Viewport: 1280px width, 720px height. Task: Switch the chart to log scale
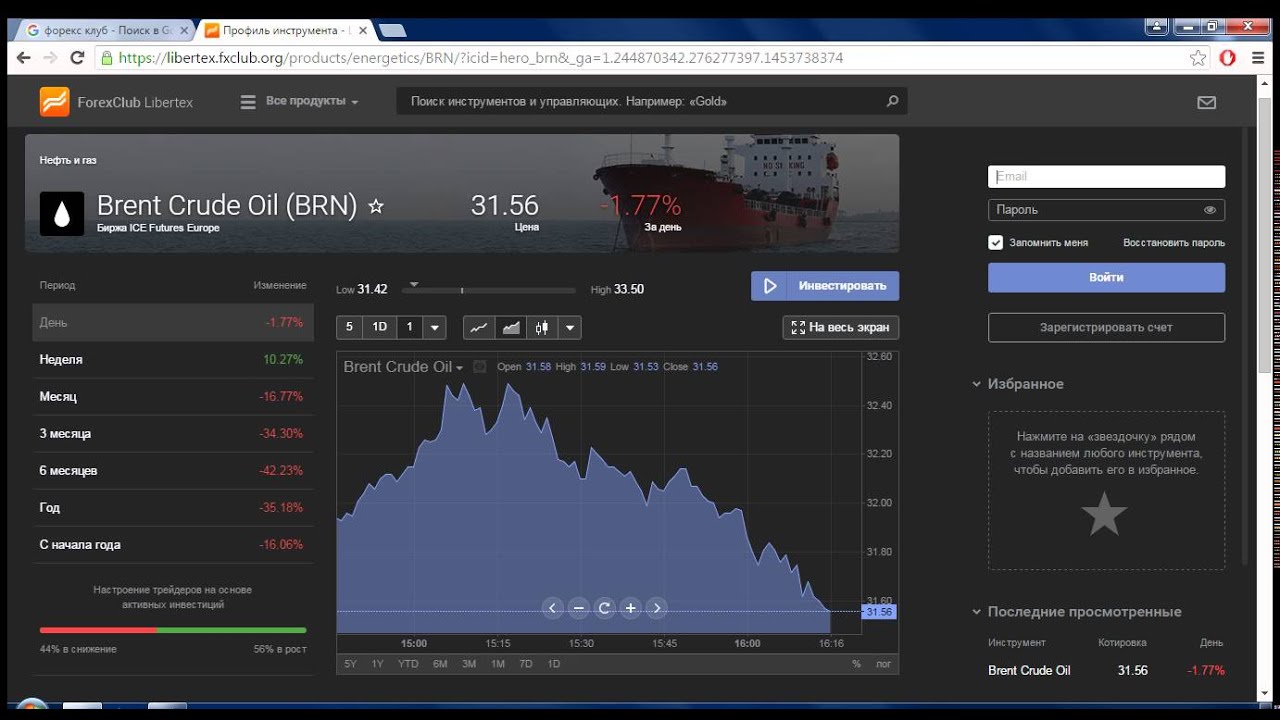tap(884, 664)
